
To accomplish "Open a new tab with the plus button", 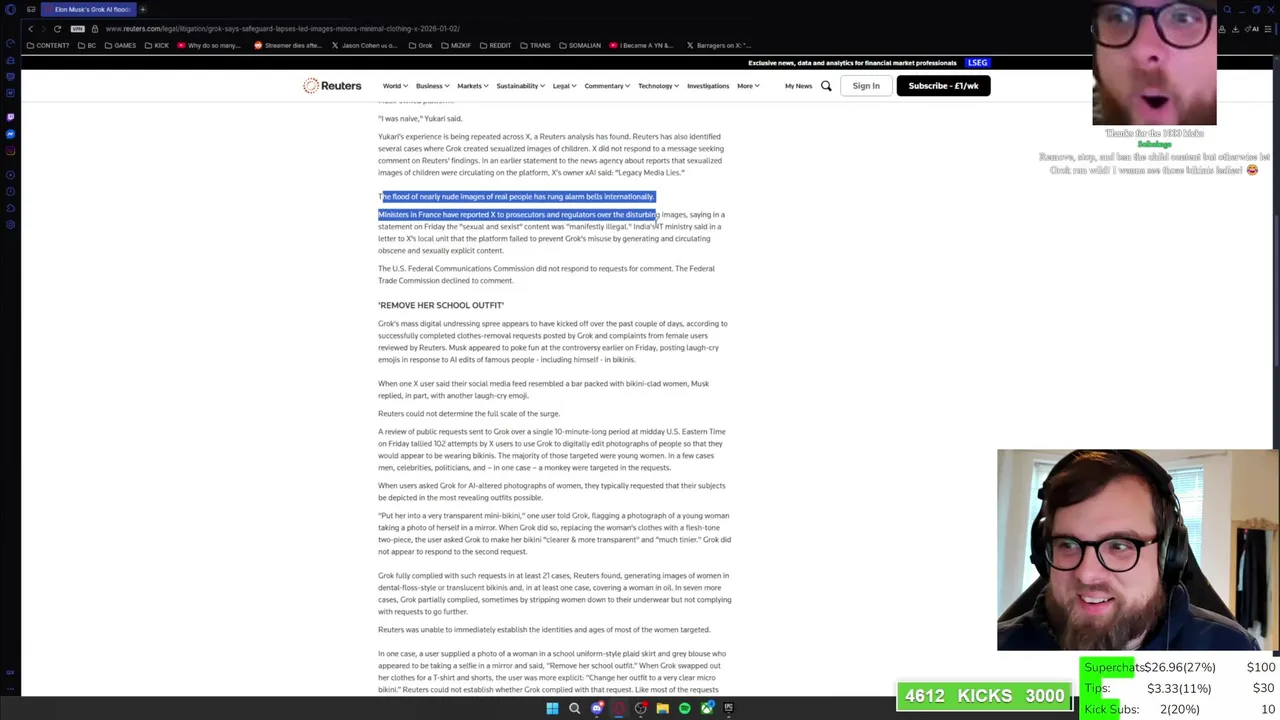I will pyautogui.click(x=143, y=9).
